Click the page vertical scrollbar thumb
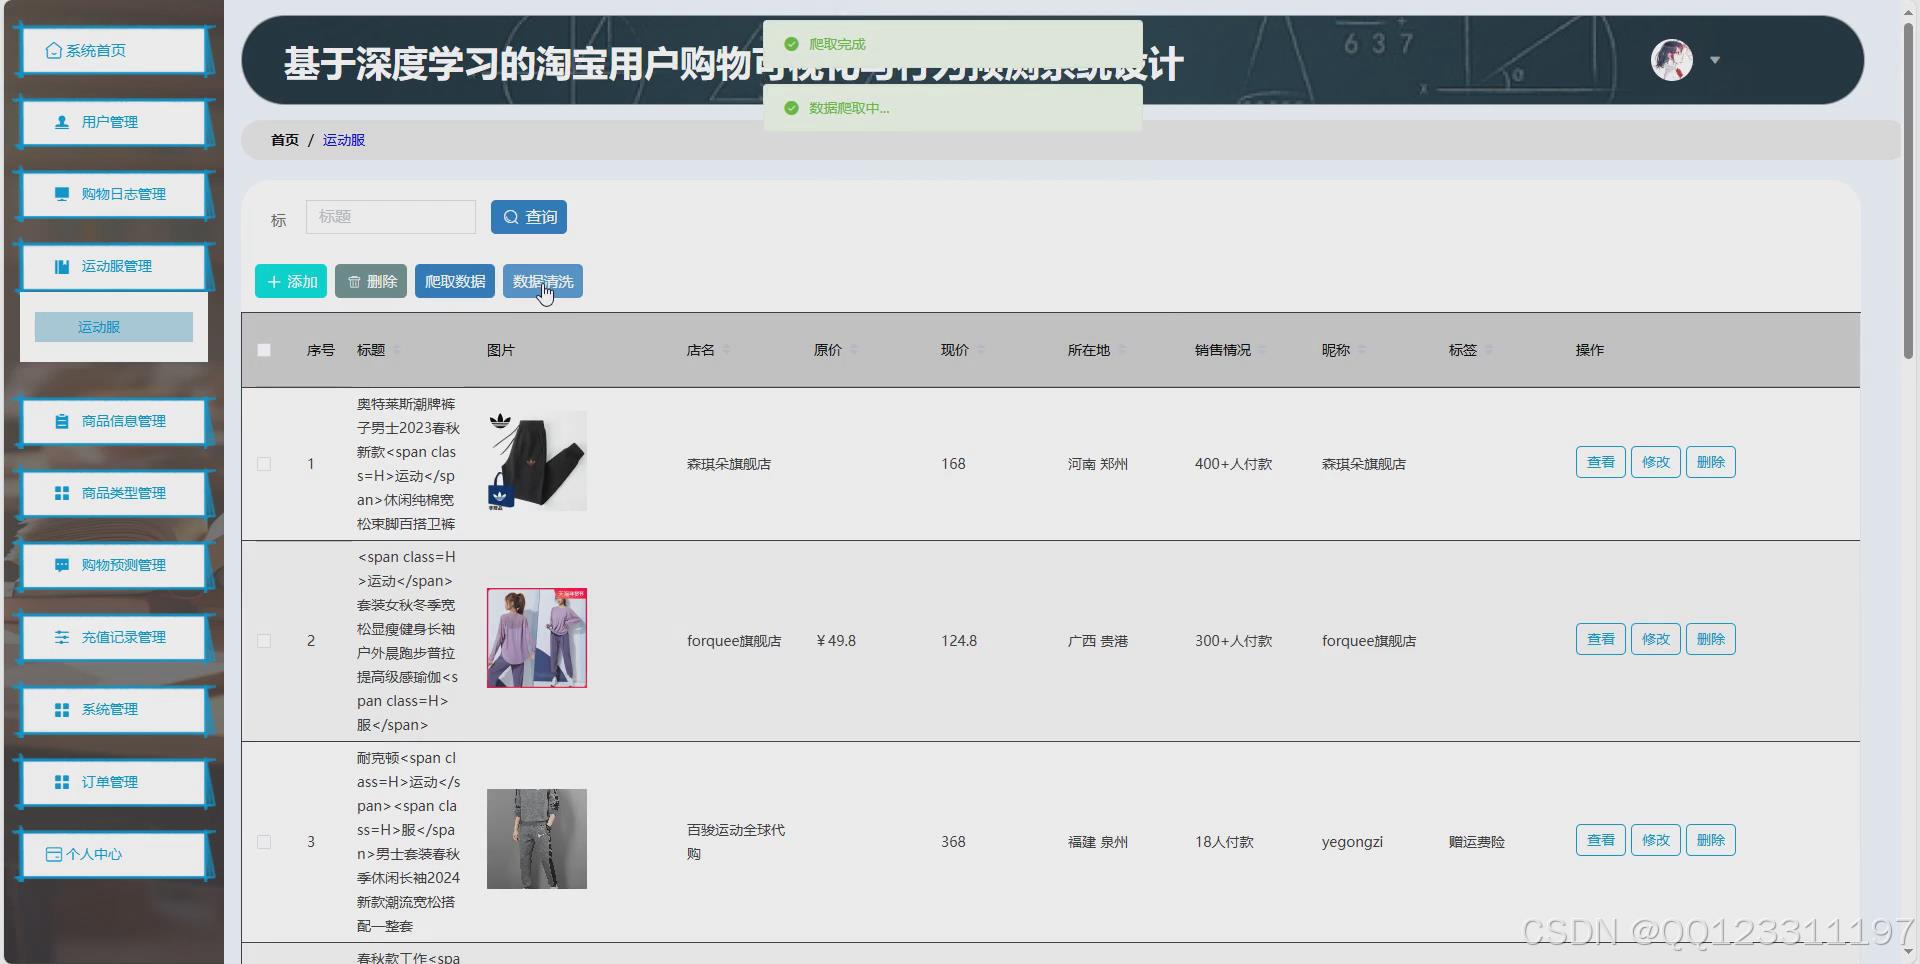1920x964 pixels. tap(1908, 190)
